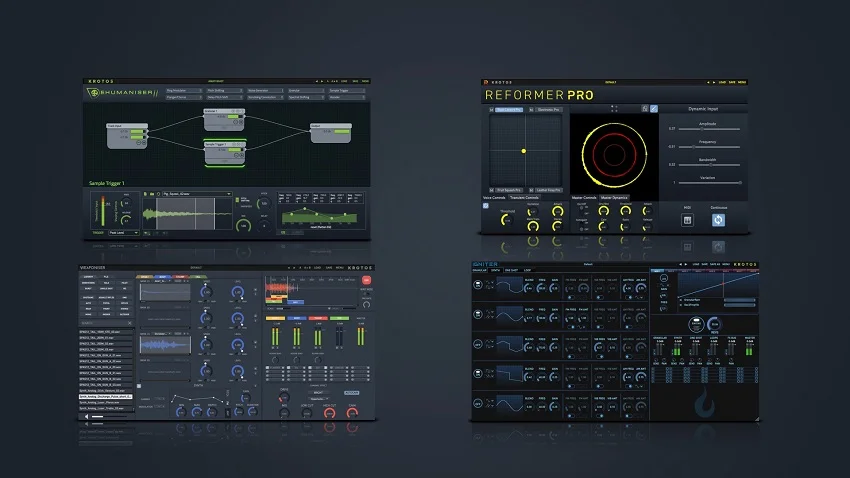This screenshot has width=850, height=478.
Task: Open the folder icon in Dehumaniser sample bar
Action: click(x=152, y=193)
